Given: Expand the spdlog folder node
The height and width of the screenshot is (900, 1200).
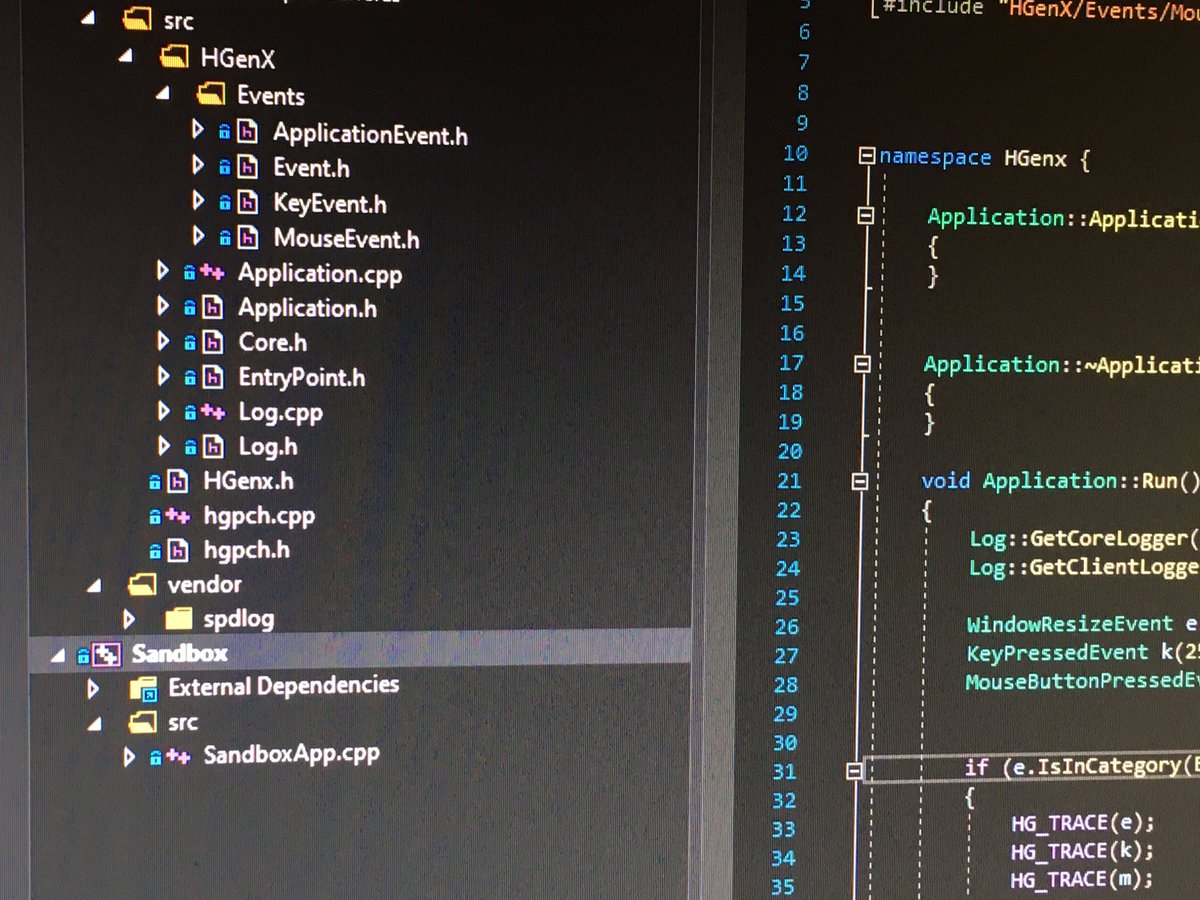Looking at the screenshot, I should coord(129,619).
